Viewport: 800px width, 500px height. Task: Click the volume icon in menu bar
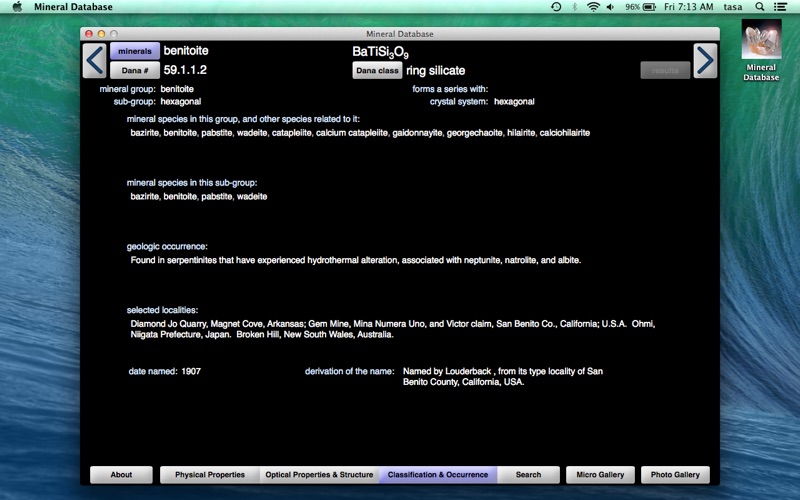tap(611, 7)
